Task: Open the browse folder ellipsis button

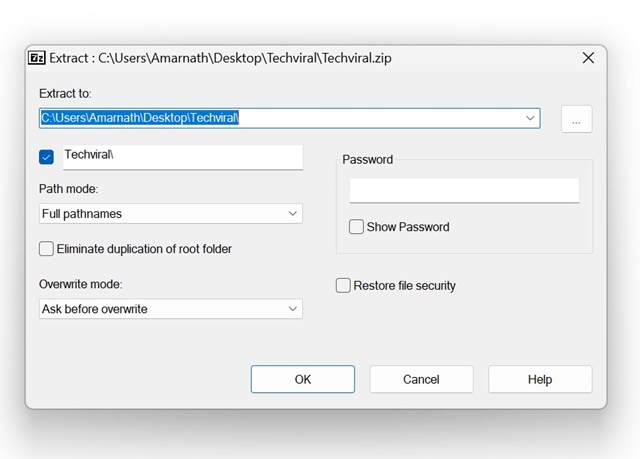Action: click(576, 119)
